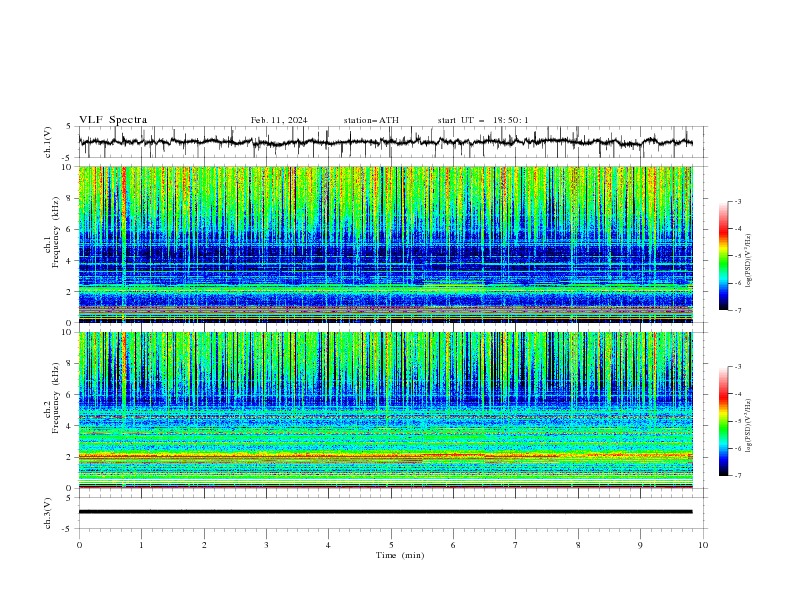The height and width of the screenshot is (612, 792).
Task: Click the upper PSD color scale bar
Action: tap(723, 256)
